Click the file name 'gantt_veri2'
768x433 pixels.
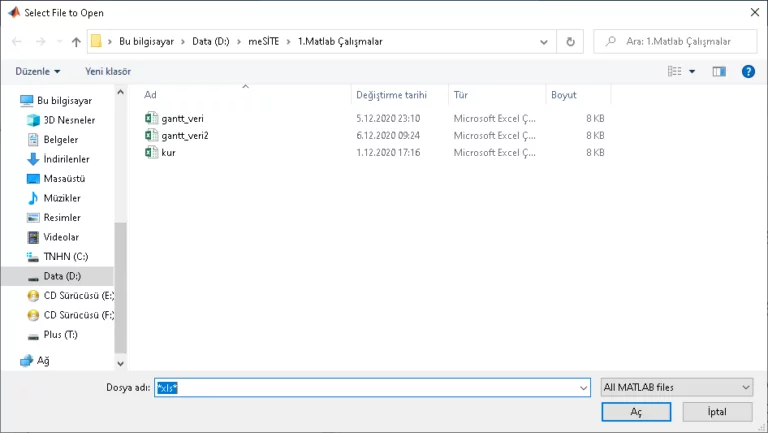pyautogui.click(x=185, y=136)
